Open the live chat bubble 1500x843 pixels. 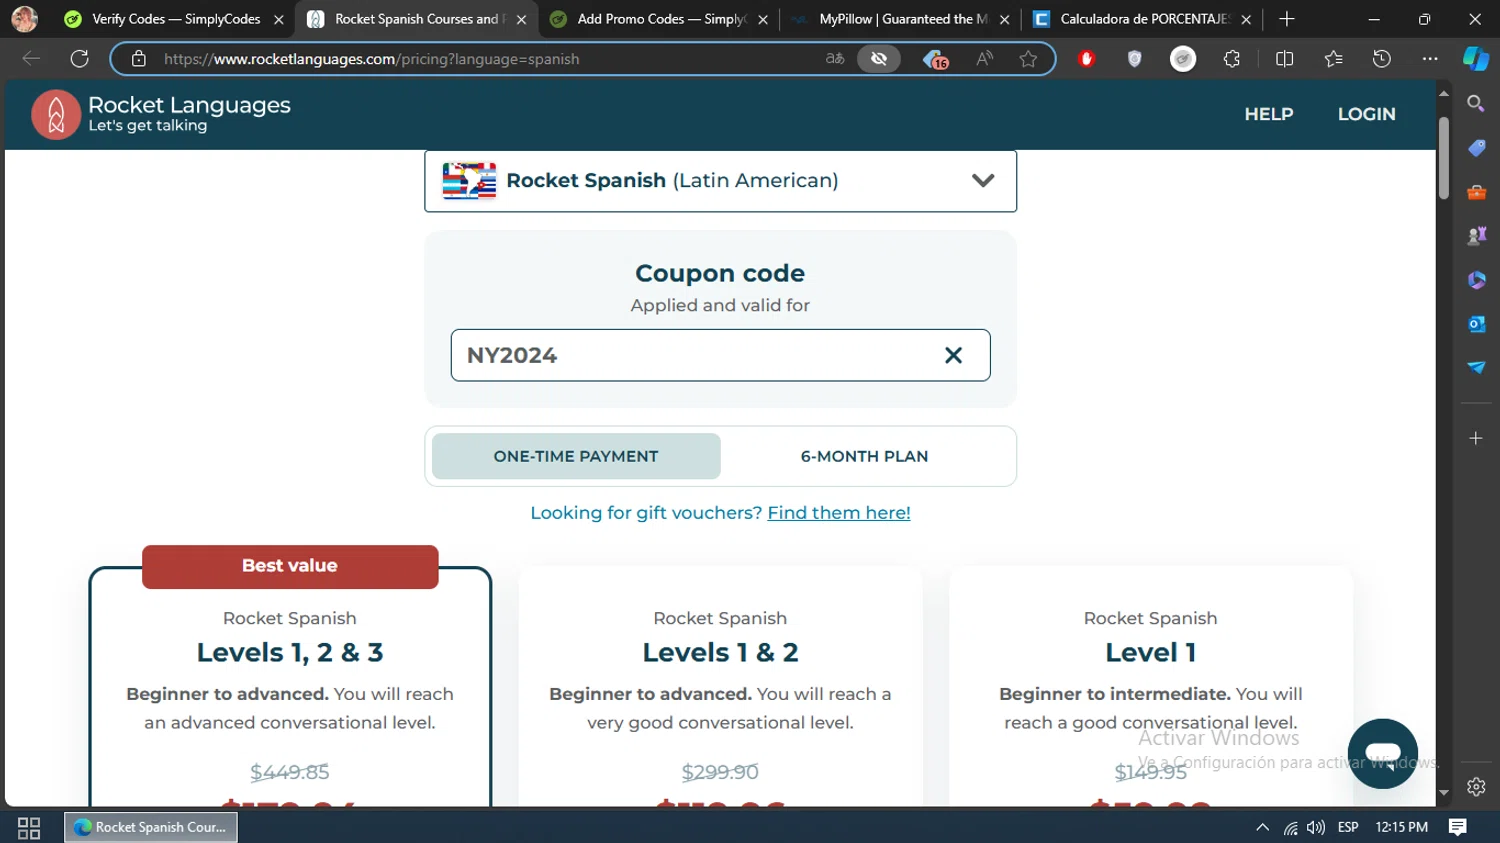tap(1382, 753)
